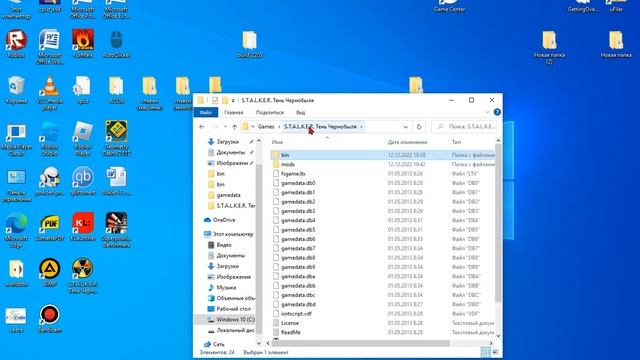Select Этот компьютер in navigation pane

click(233, 234)
